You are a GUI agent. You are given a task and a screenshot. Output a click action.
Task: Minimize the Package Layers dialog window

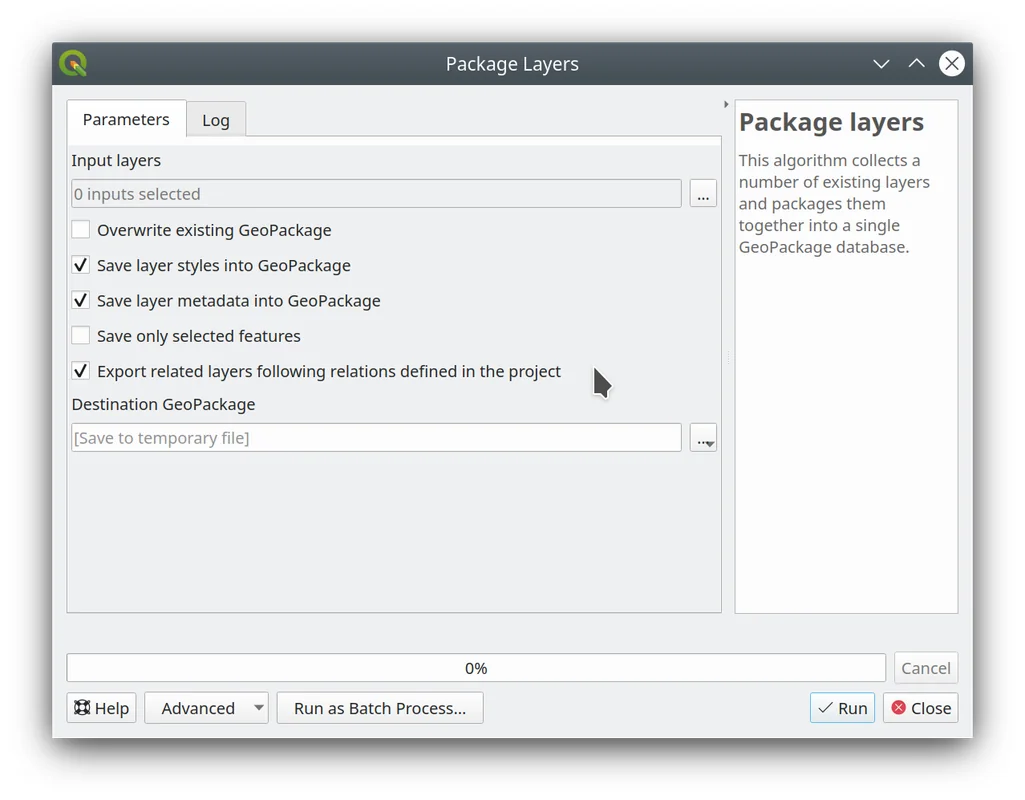[881, 64]
